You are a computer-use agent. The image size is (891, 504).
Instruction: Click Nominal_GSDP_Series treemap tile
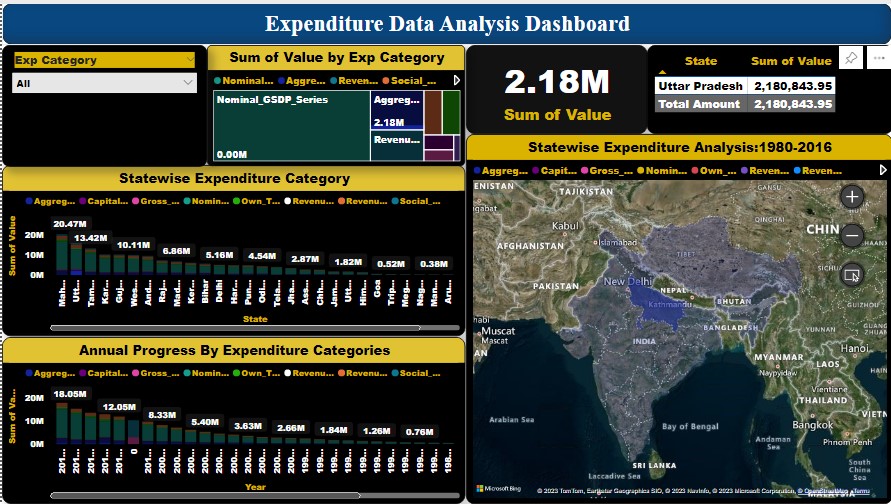(290, 125)
